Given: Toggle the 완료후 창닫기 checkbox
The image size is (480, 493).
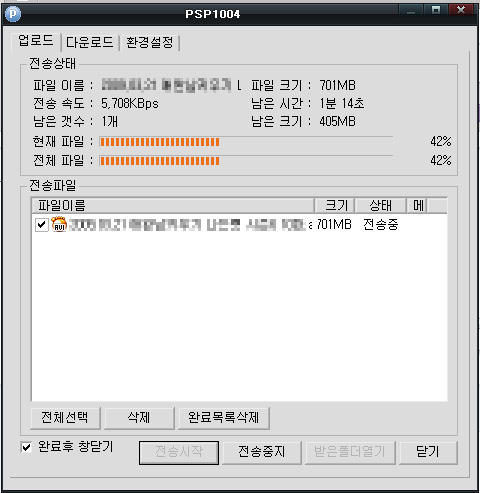Looking at the screenshot, I should tap(26, 447).
